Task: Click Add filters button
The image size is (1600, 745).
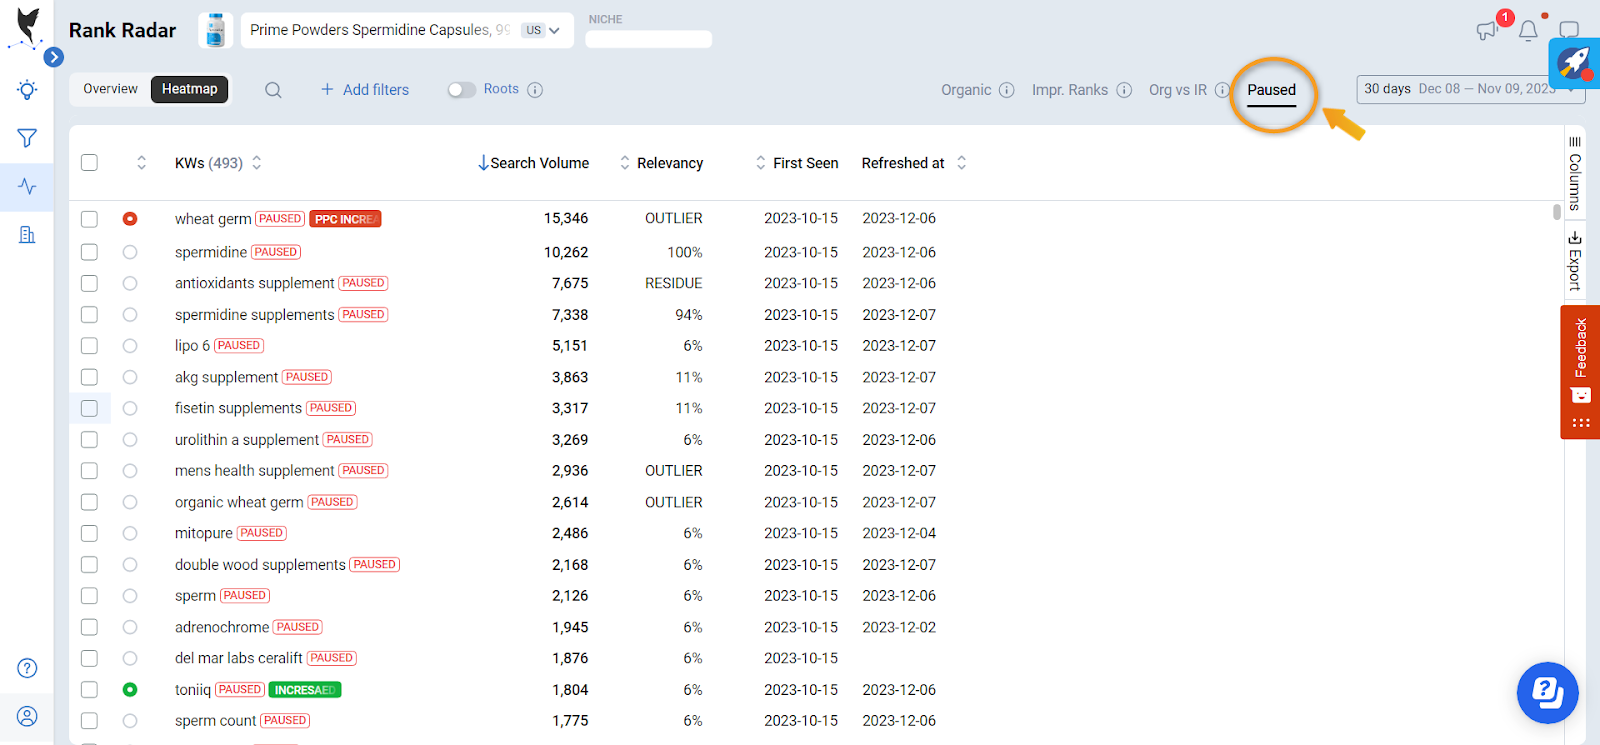Action: pos(365,90)
